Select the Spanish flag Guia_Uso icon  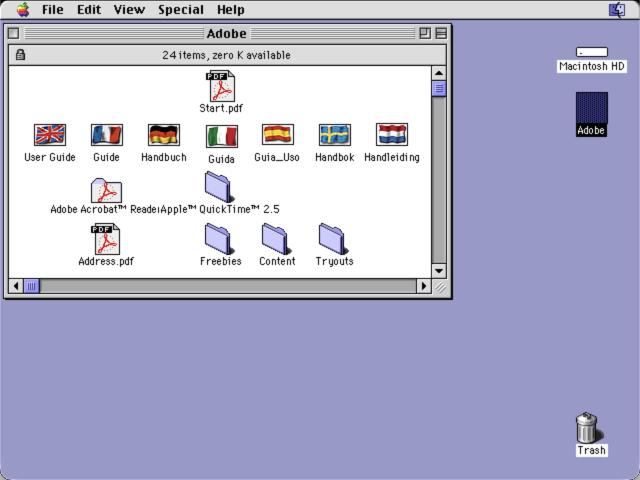point(278,134)
